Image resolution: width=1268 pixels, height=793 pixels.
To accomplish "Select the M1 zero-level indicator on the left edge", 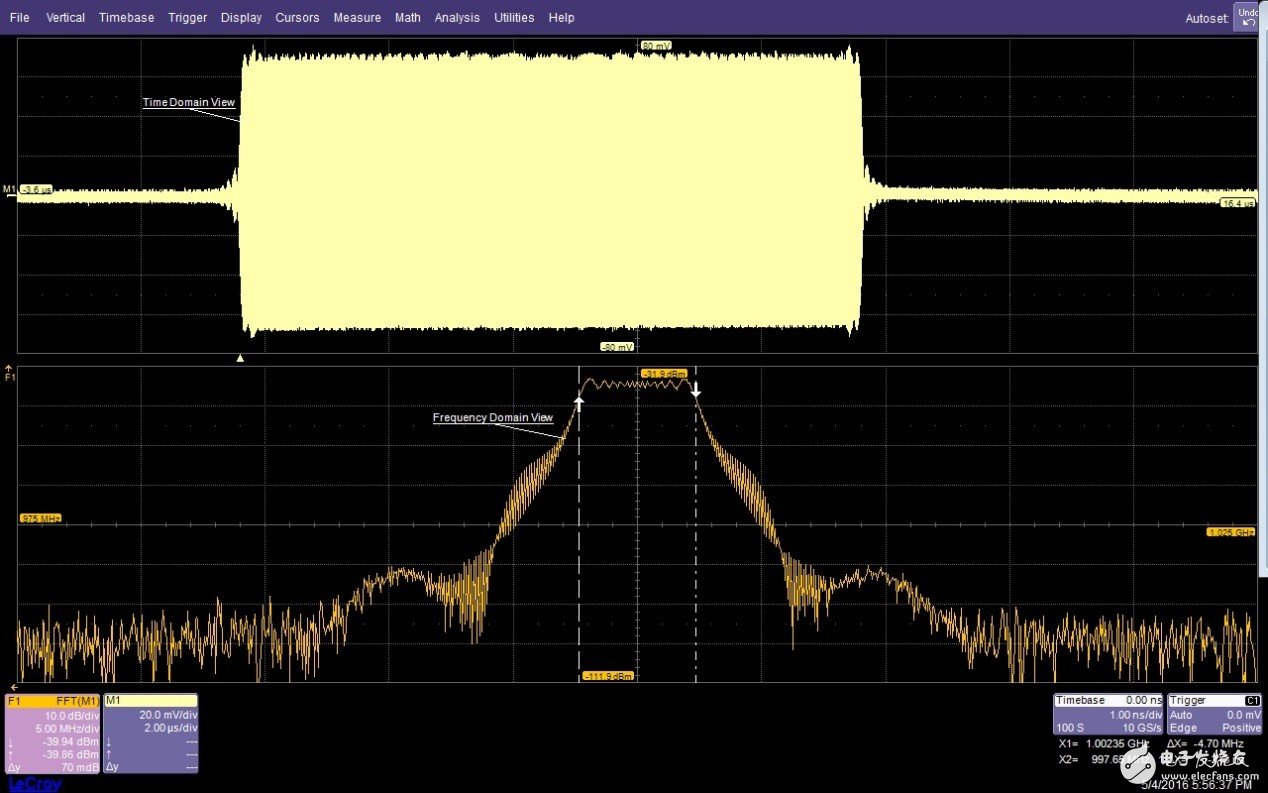I will click(10, 189).
